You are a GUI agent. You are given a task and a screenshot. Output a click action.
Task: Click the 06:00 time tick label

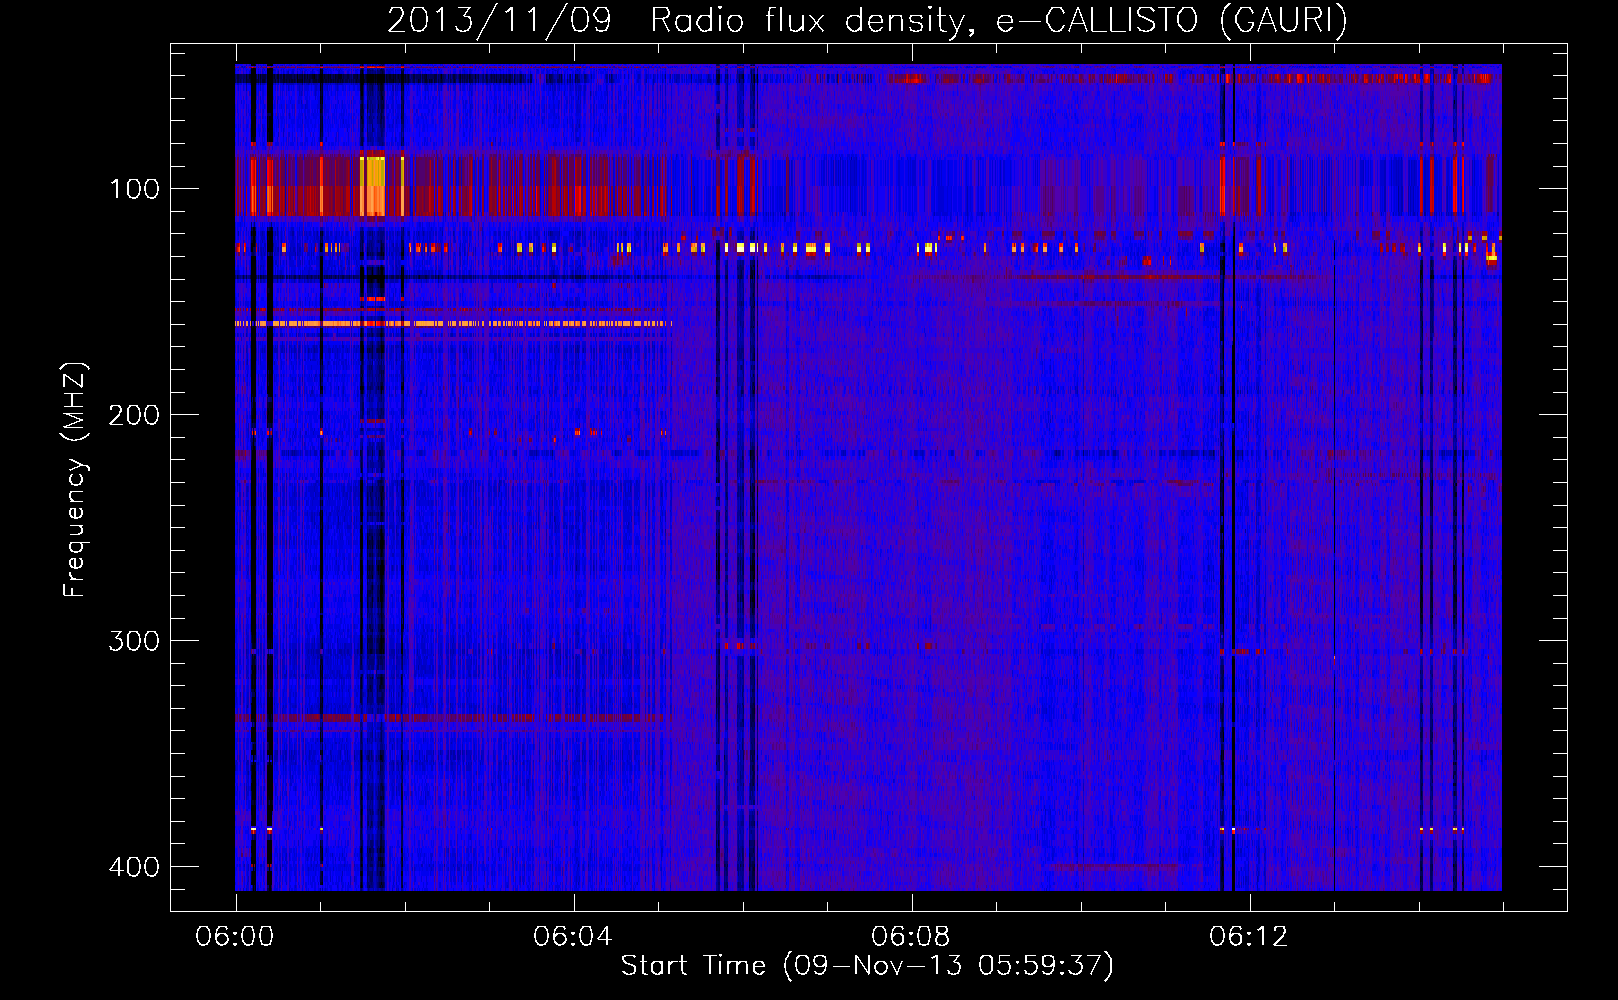[x=235, y=937]
